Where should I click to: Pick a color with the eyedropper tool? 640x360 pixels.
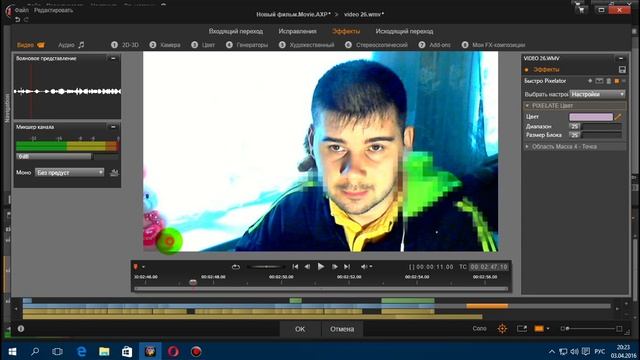[618, 117]
